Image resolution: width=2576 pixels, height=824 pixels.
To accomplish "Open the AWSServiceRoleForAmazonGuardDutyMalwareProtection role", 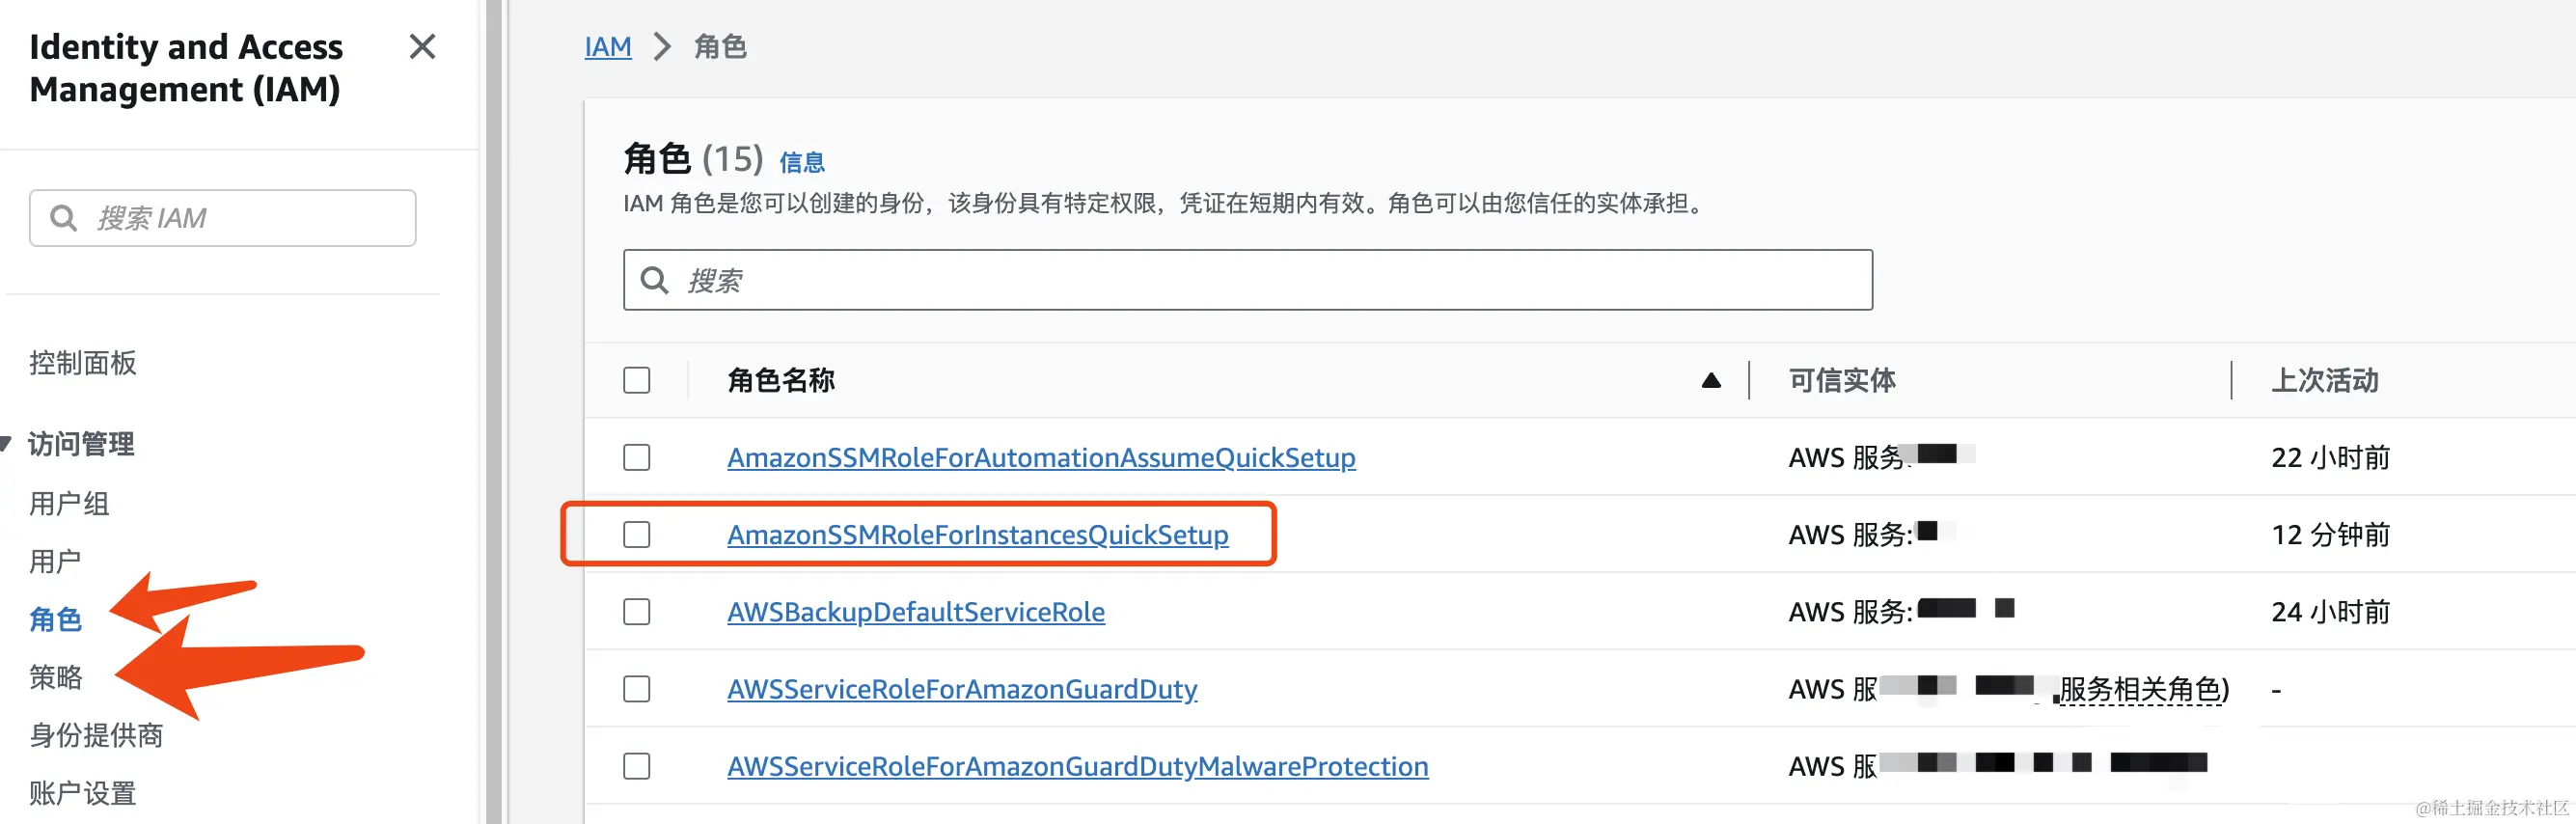I will pyautogui.click(x=1077, y=766).
